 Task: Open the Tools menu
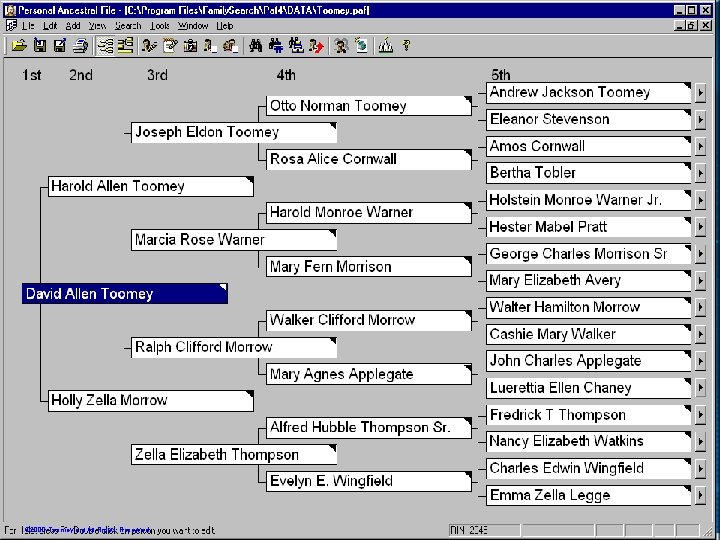tap(160, 26)
